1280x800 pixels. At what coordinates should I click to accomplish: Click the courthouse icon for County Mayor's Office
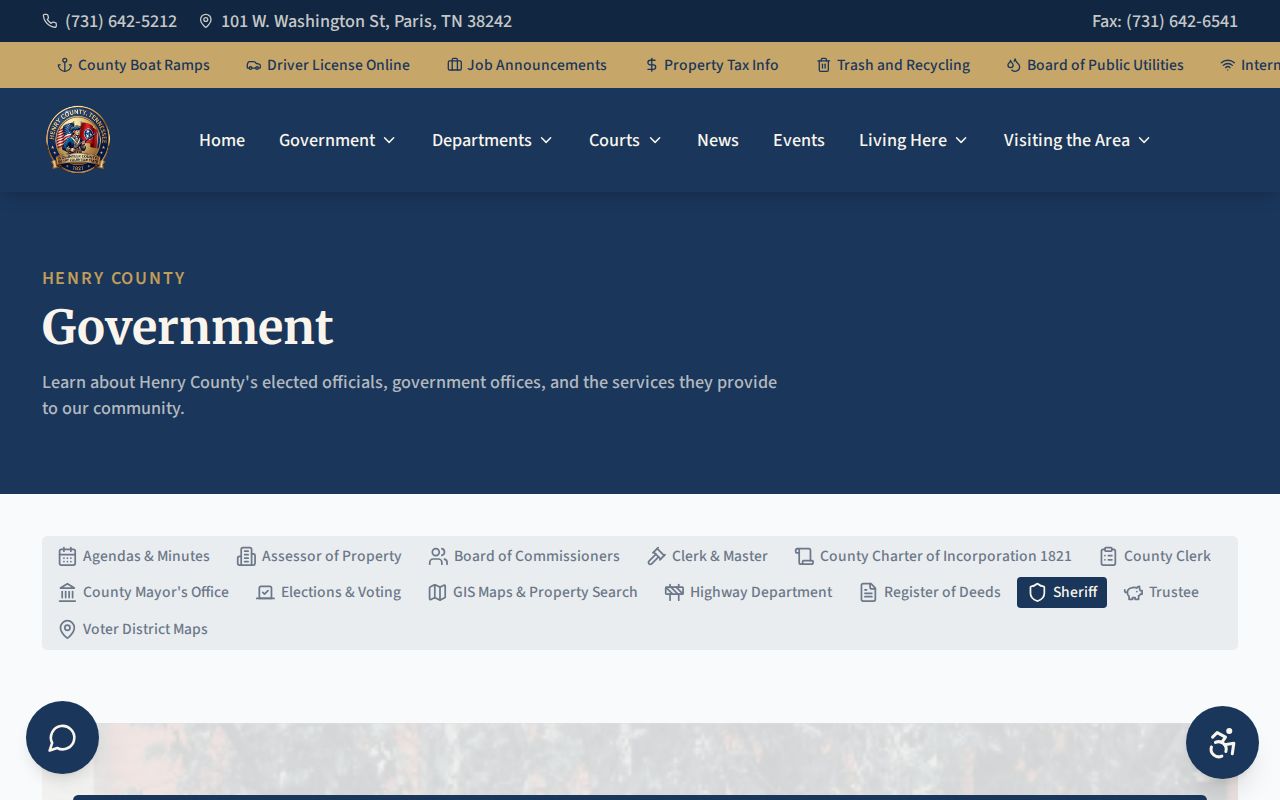coord(67,592)
